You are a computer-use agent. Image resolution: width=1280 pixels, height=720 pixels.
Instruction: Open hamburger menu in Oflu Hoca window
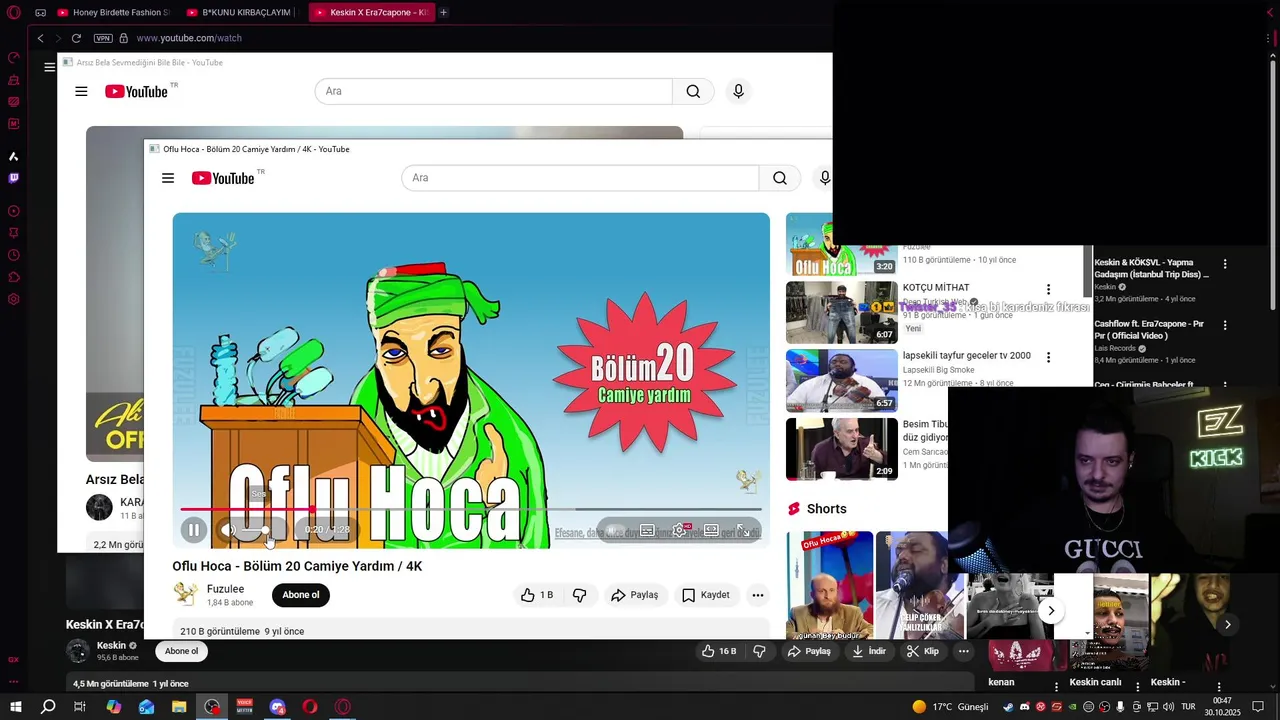click(168, 178)
